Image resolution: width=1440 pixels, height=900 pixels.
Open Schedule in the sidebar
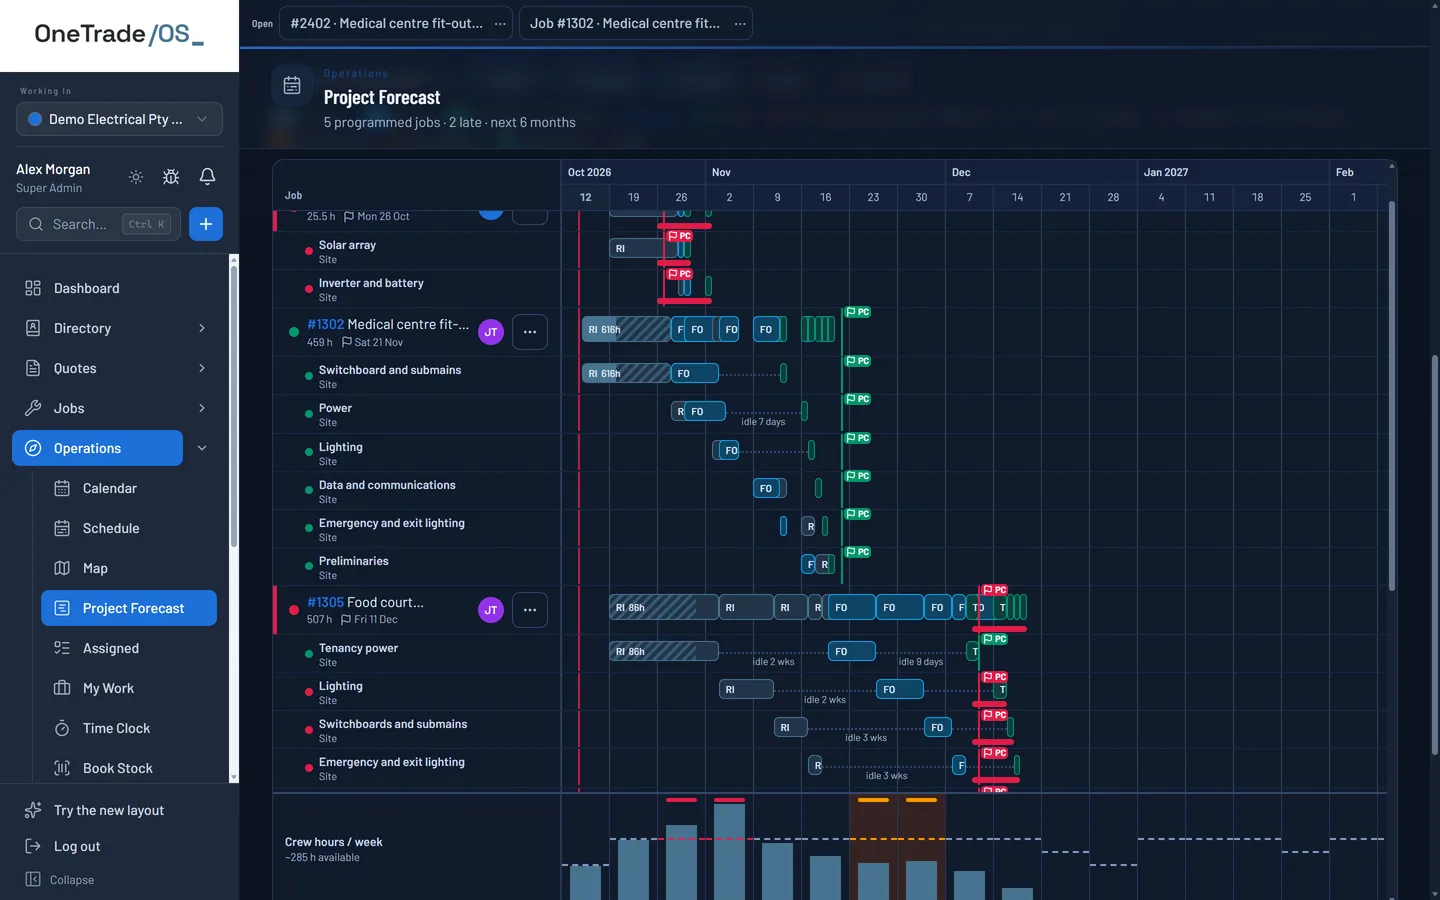point(129,528)
